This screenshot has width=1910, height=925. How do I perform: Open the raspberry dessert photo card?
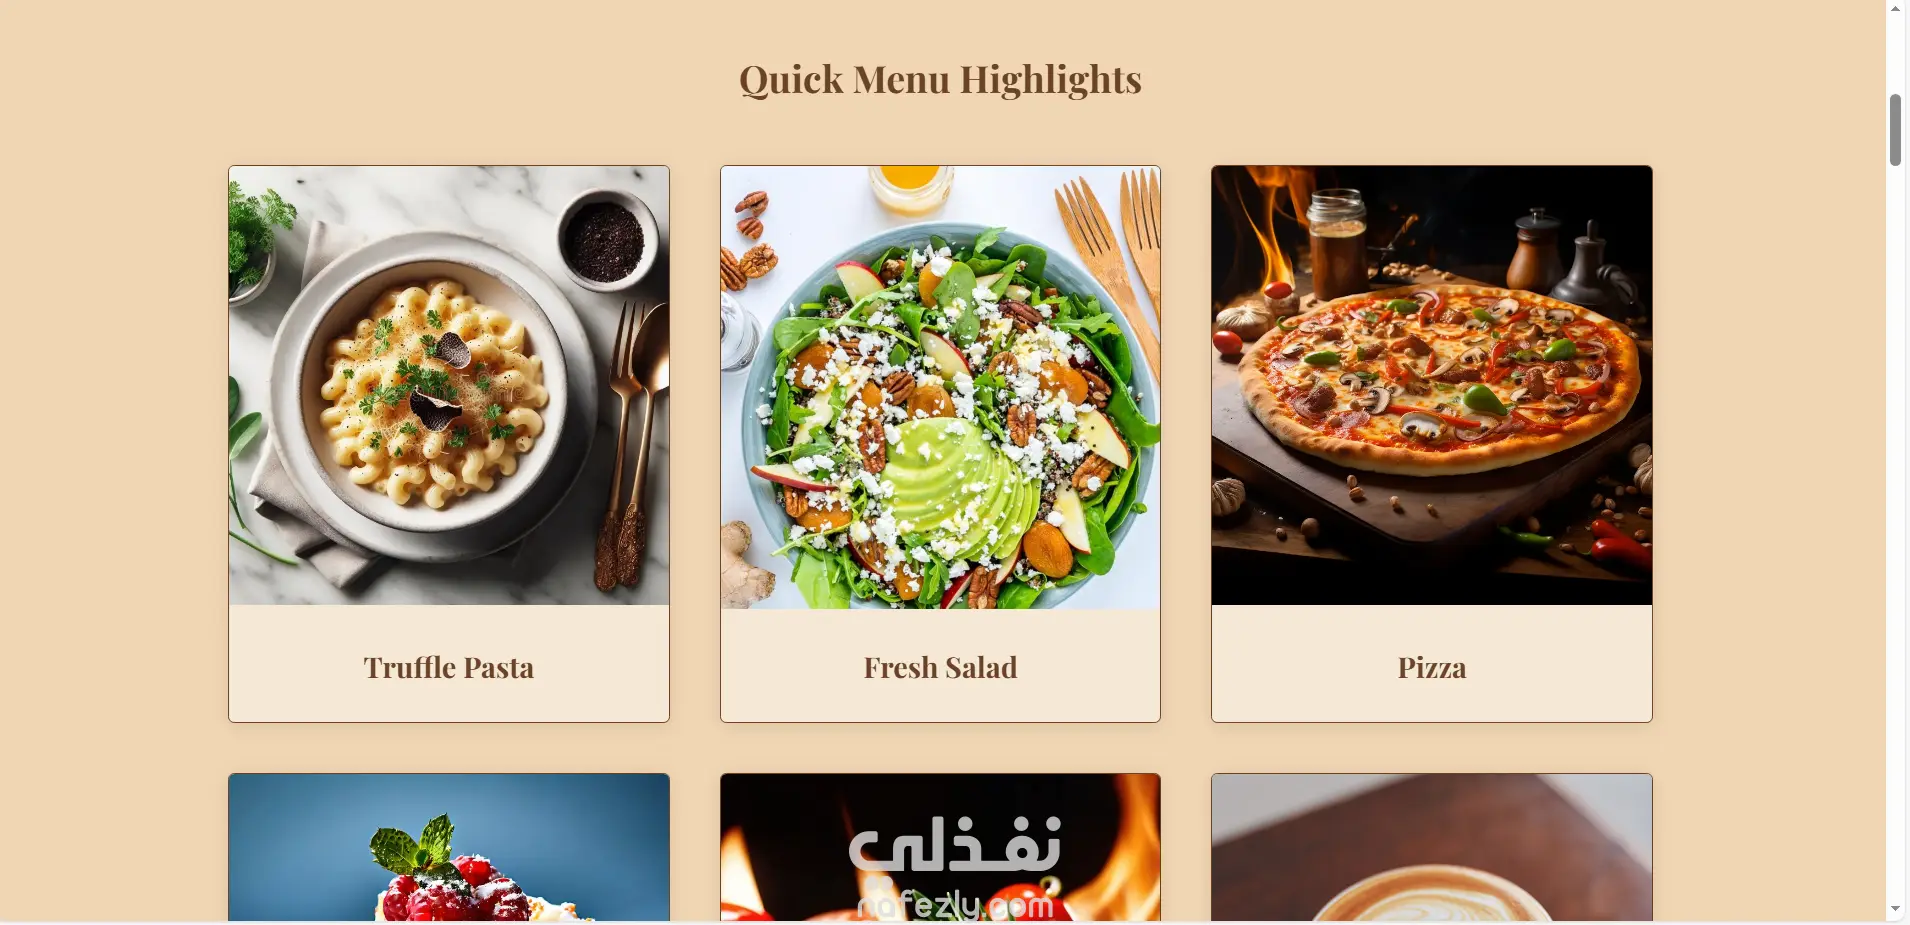[x=449, y=847]
